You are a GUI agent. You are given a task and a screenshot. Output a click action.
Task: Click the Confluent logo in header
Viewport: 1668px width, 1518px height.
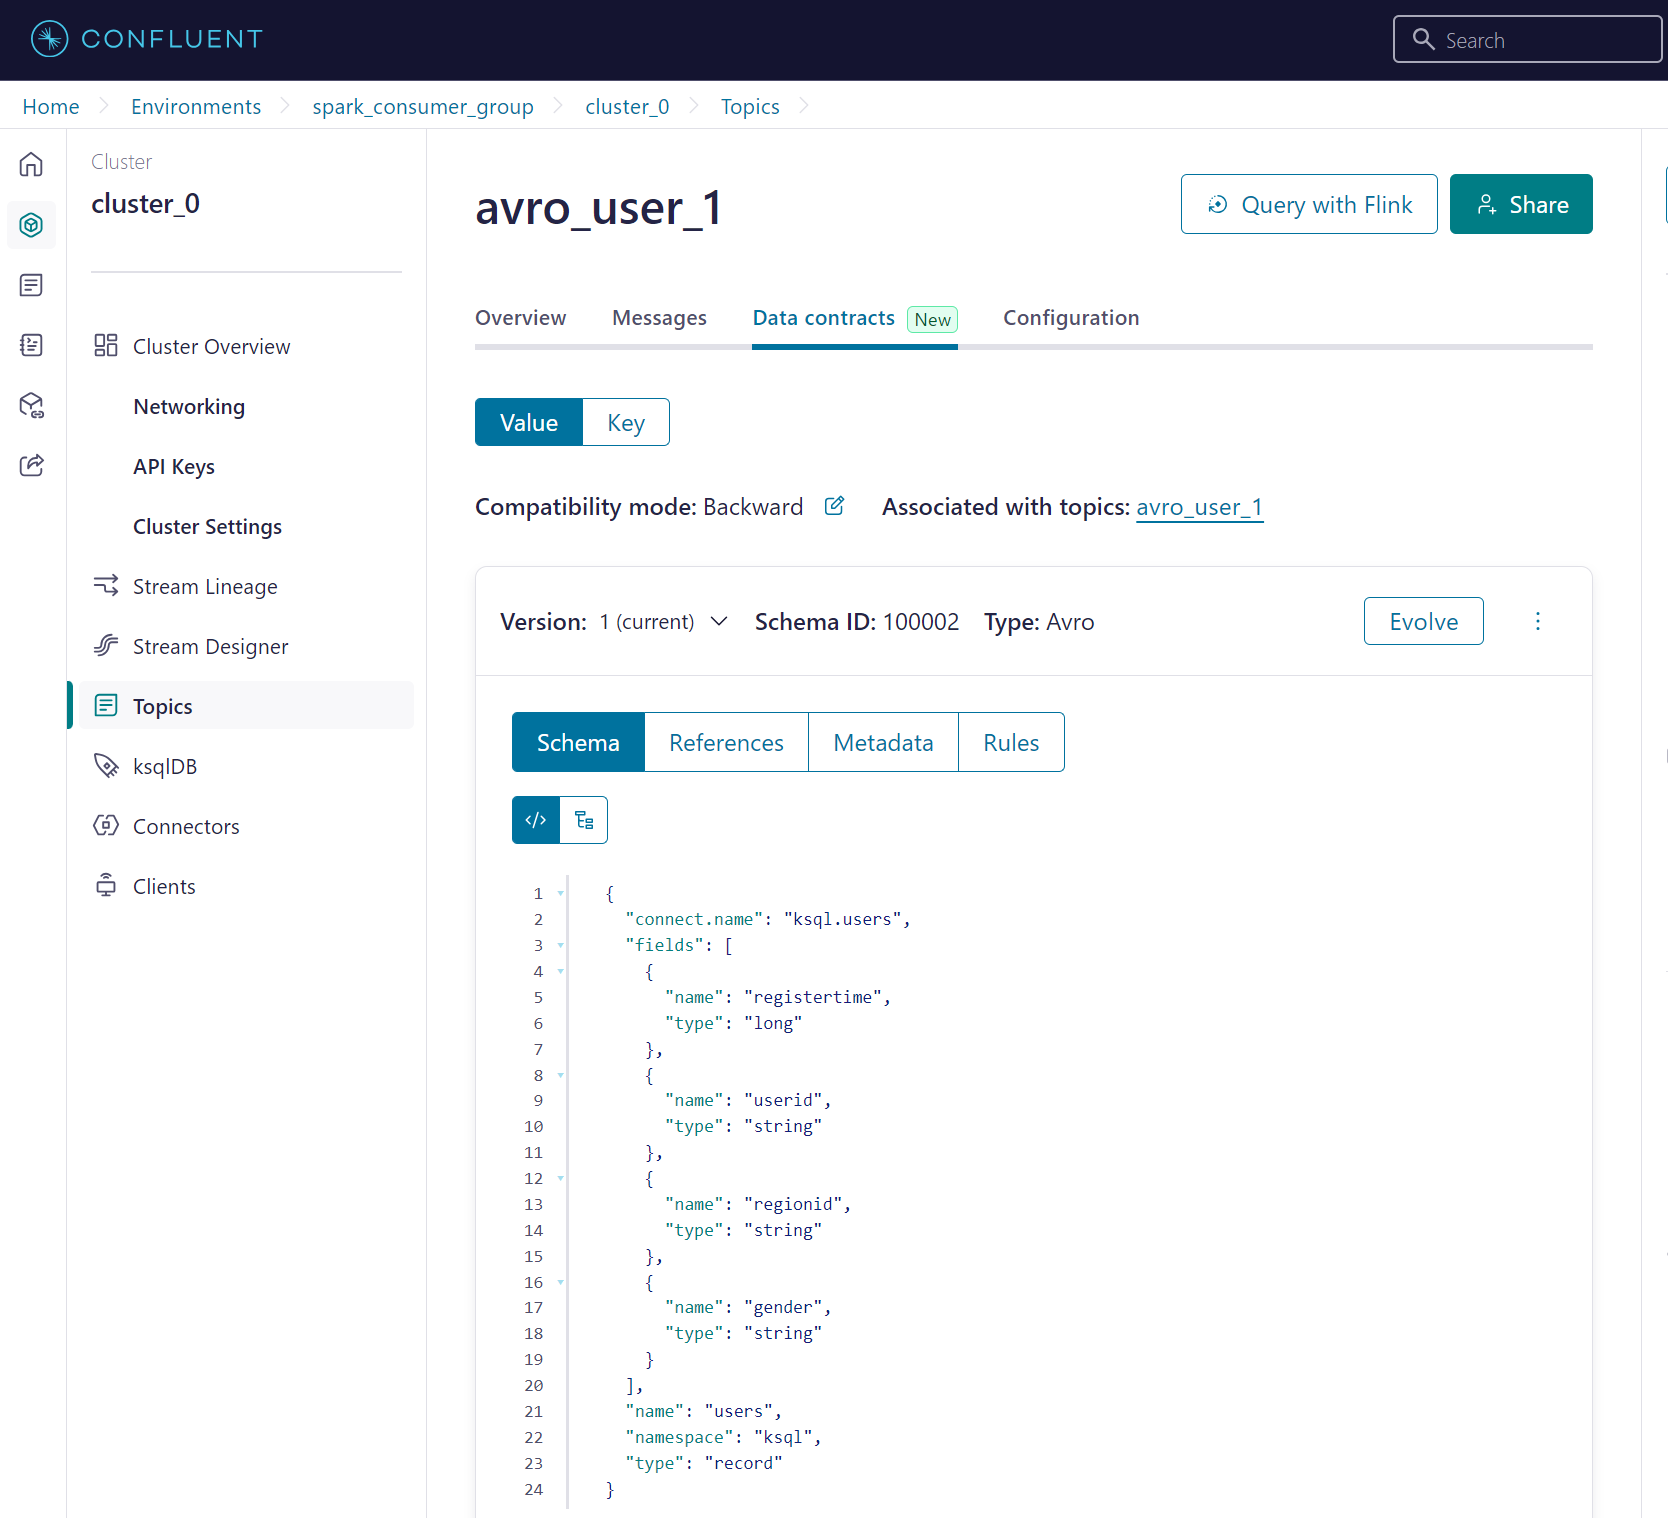147,39
